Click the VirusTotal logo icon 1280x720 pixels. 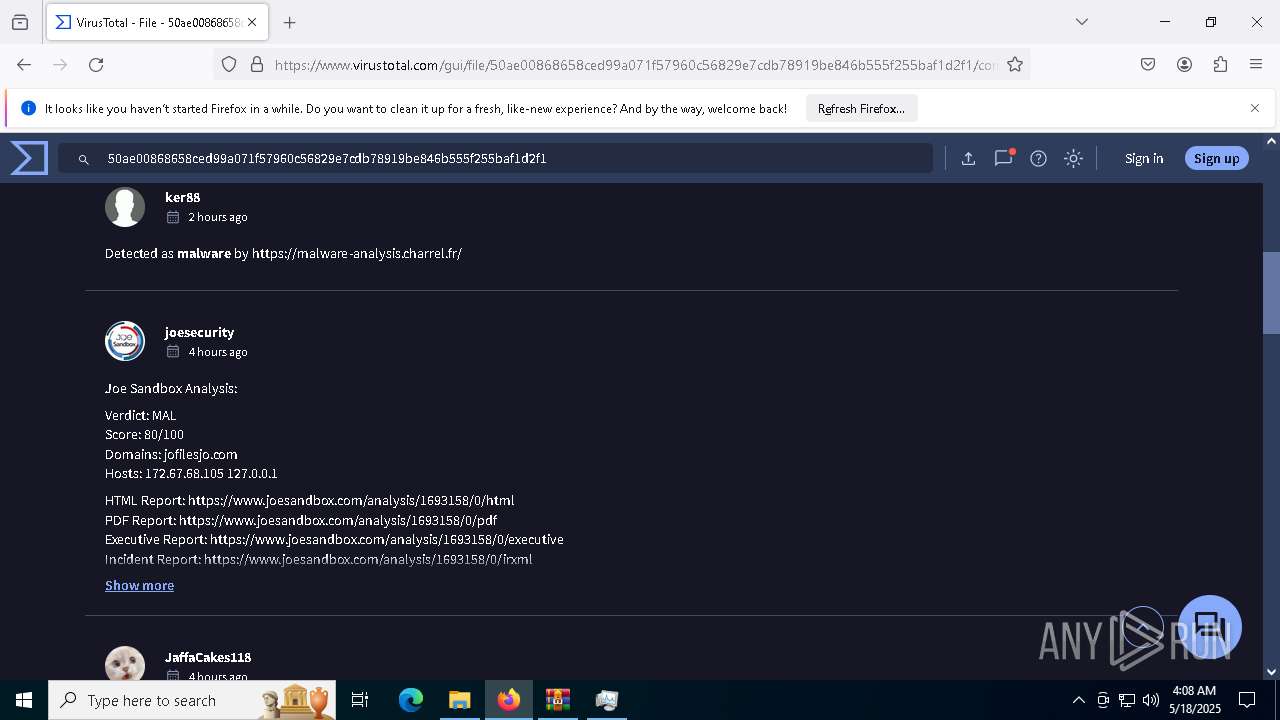point(29,158)
